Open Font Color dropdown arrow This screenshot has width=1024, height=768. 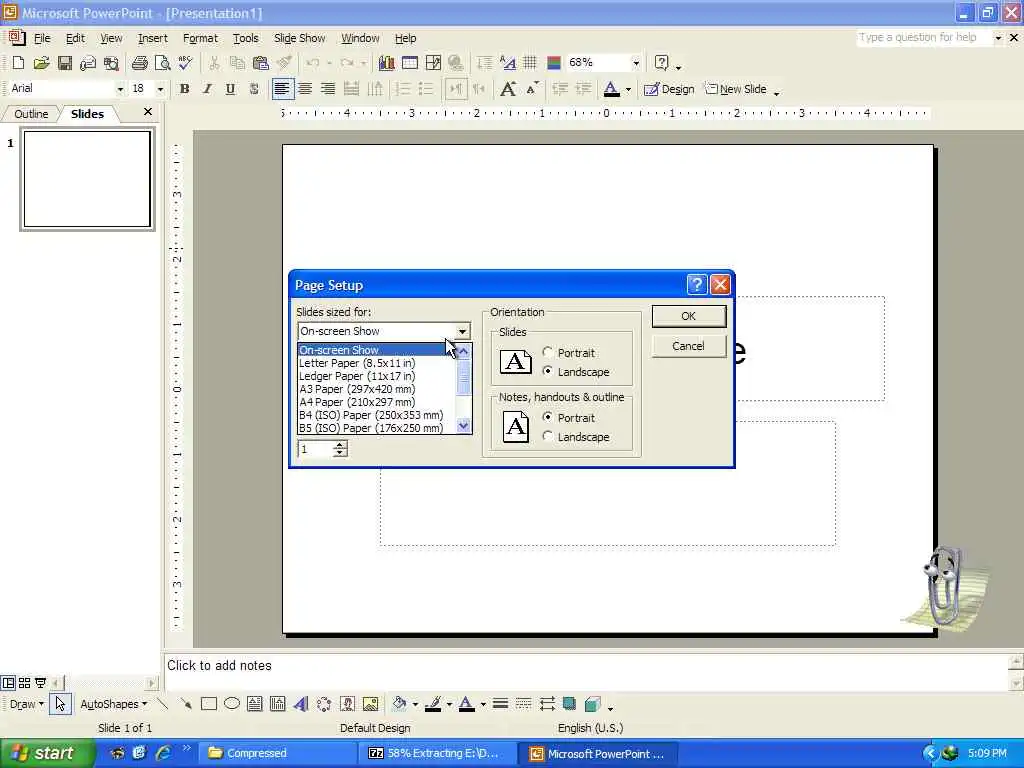coord(628,89)
